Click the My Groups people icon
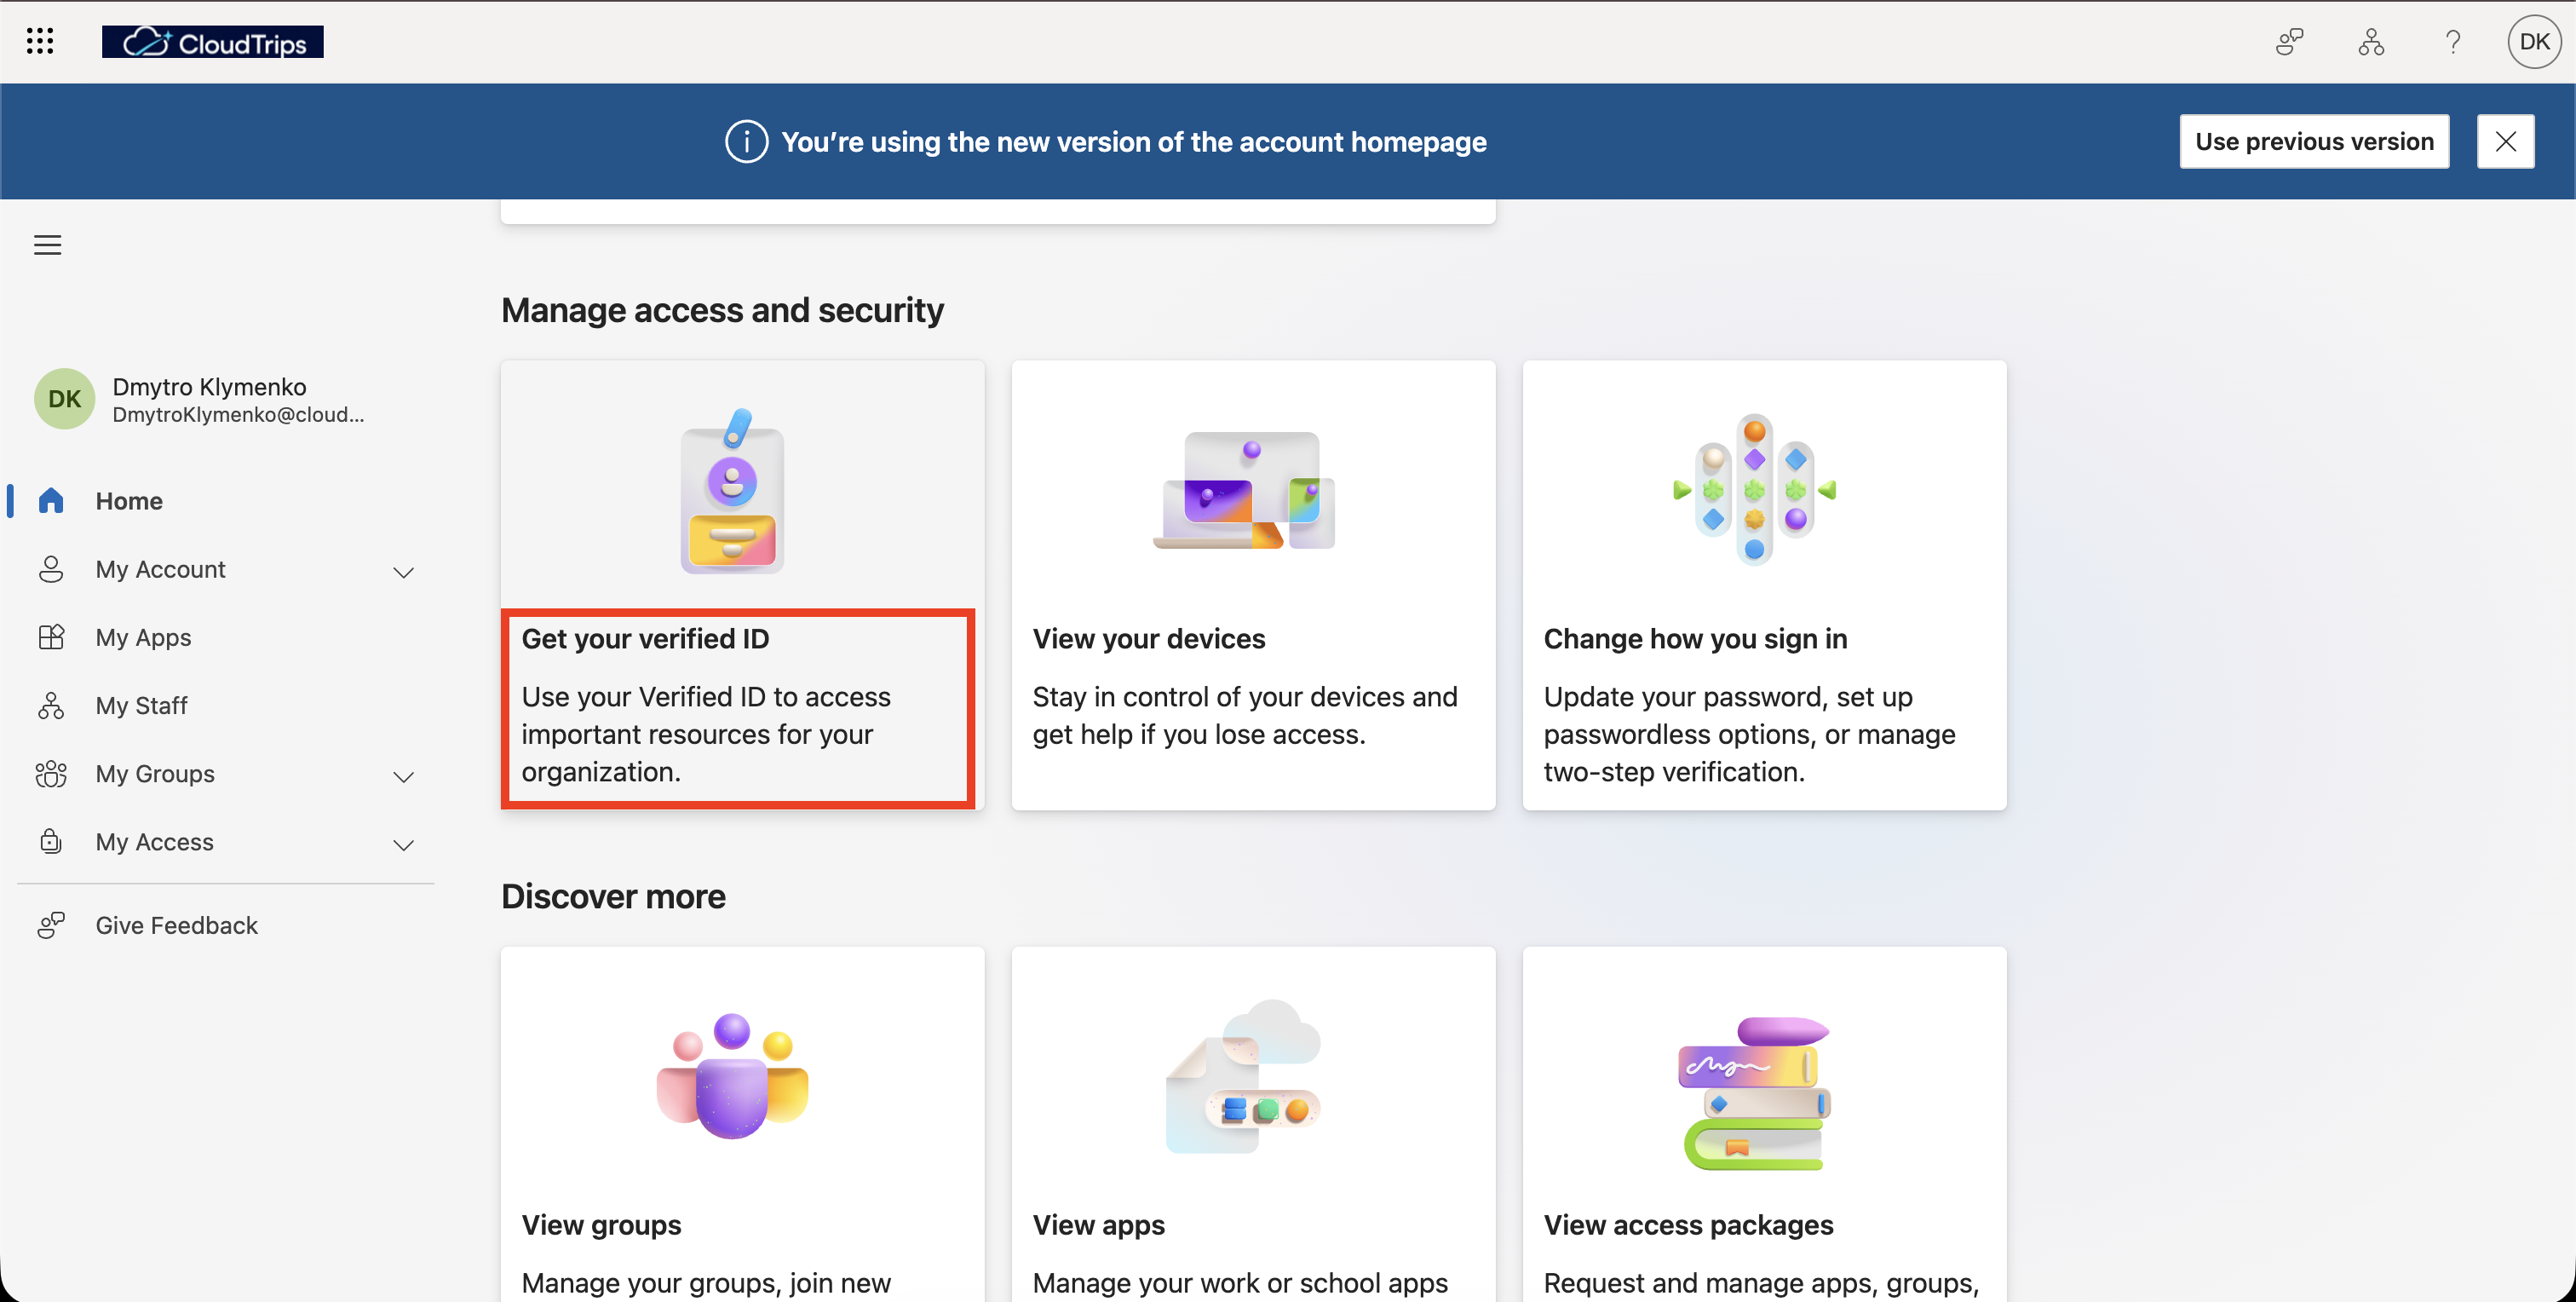This screenshot has height=1302, width=2576. click(51, 774)
